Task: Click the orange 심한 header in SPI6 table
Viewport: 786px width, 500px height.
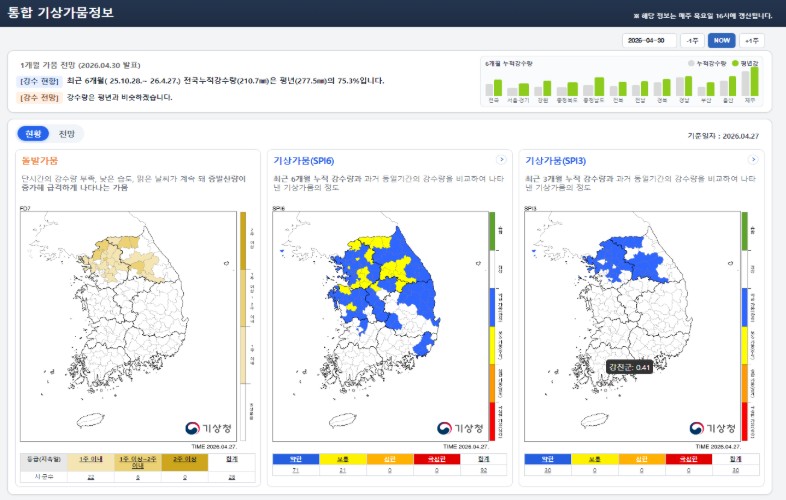Action: click(390, 459)
